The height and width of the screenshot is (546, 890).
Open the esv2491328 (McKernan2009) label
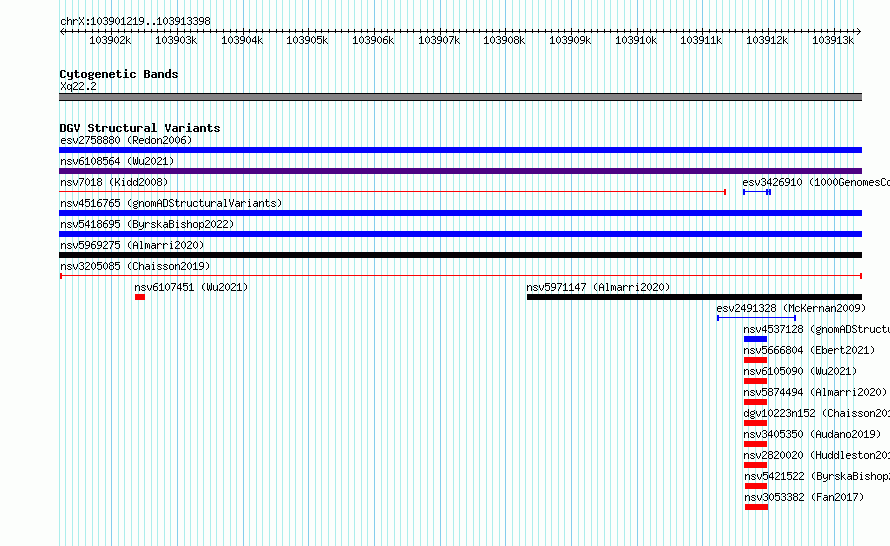click(791, 308)
